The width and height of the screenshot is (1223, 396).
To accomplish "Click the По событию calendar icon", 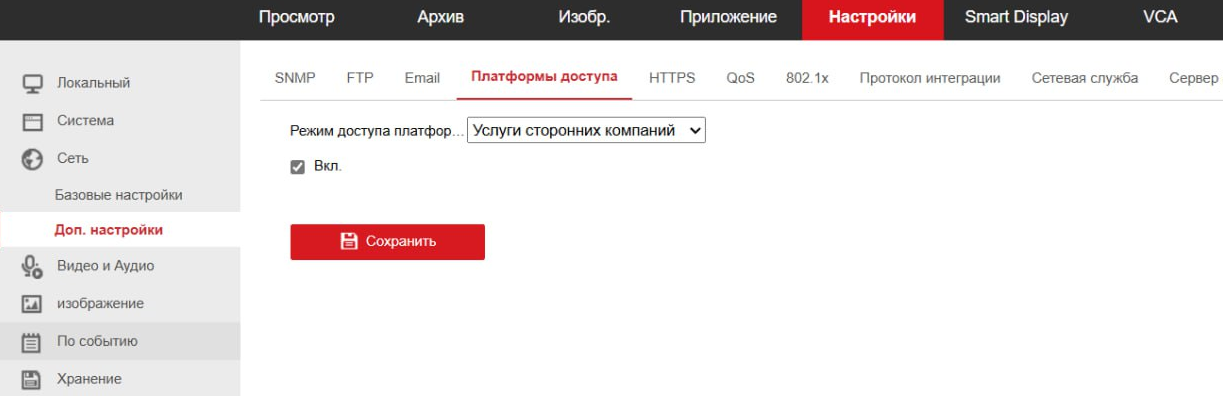I will pos(31,342).
